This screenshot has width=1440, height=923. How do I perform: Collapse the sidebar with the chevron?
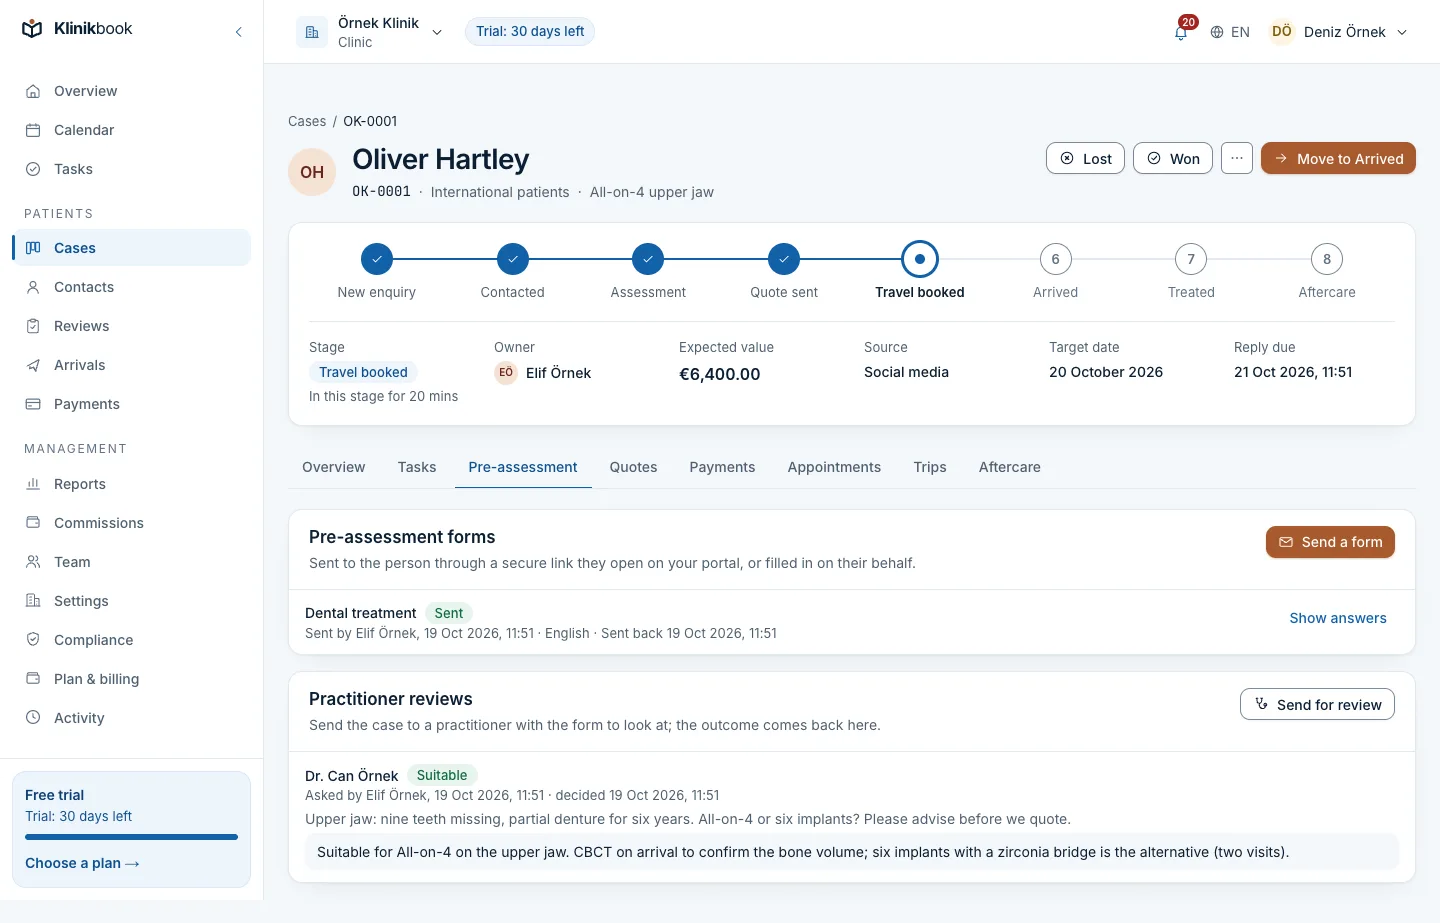pos(238,32)
